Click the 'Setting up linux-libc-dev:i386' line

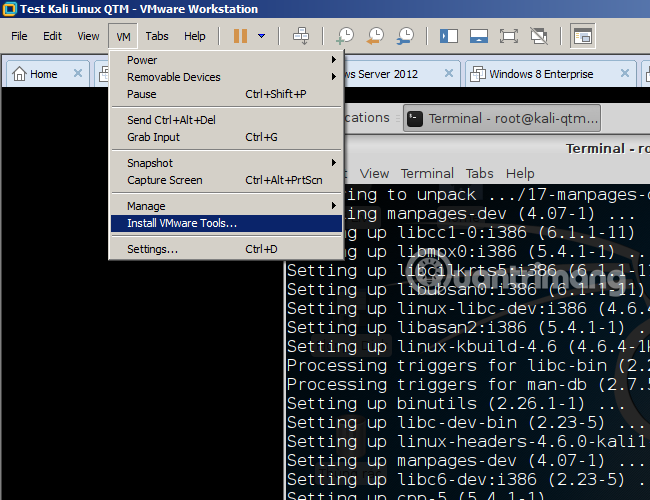(x=468, y=308)
